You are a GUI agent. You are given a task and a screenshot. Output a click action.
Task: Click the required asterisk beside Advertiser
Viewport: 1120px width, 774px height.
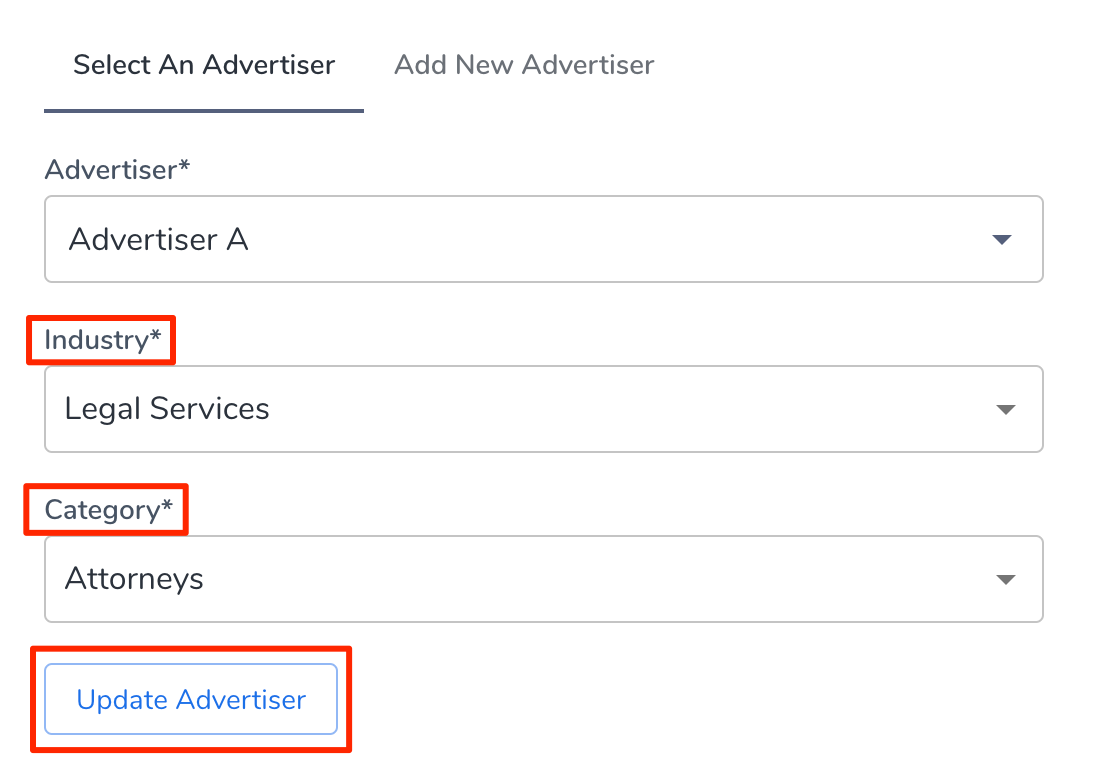(x=184, y=166)
